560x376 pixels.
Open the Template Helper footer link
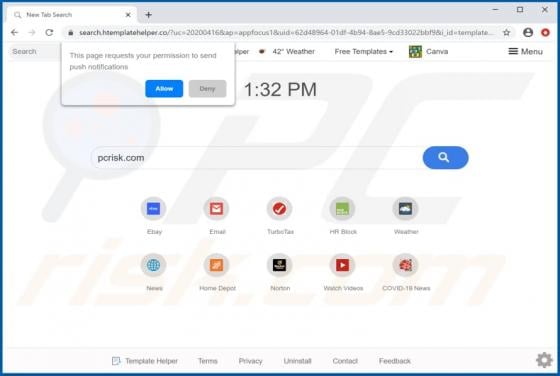coord(151,361)
